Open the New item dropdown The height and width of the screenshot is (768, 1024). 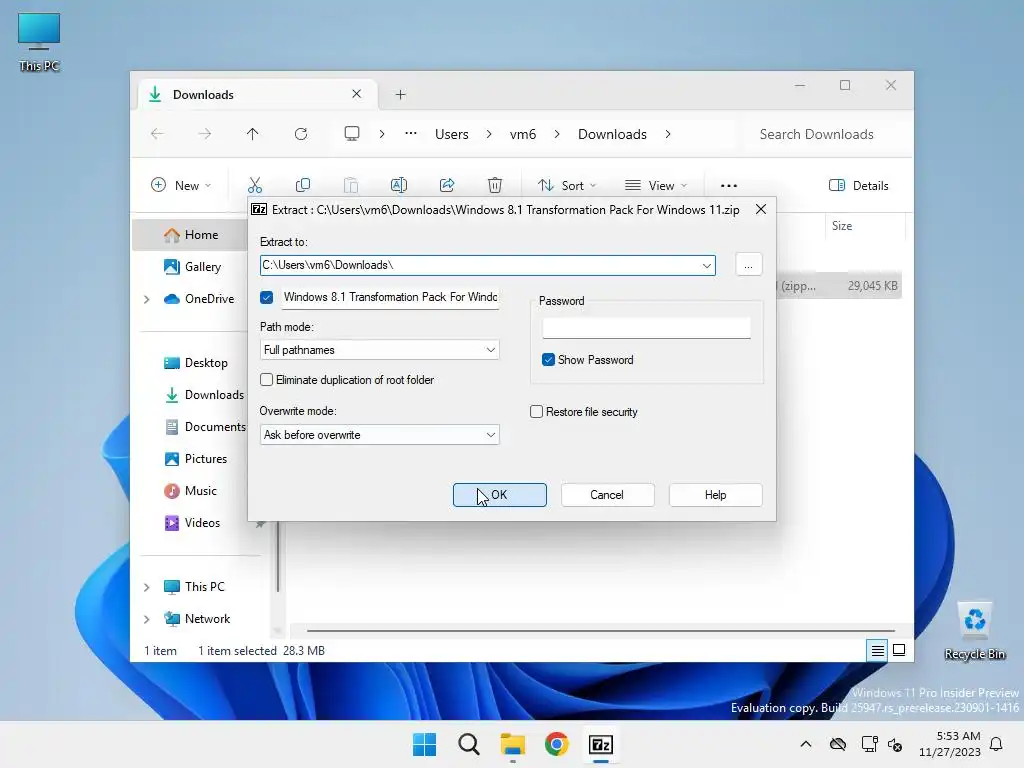181,185
